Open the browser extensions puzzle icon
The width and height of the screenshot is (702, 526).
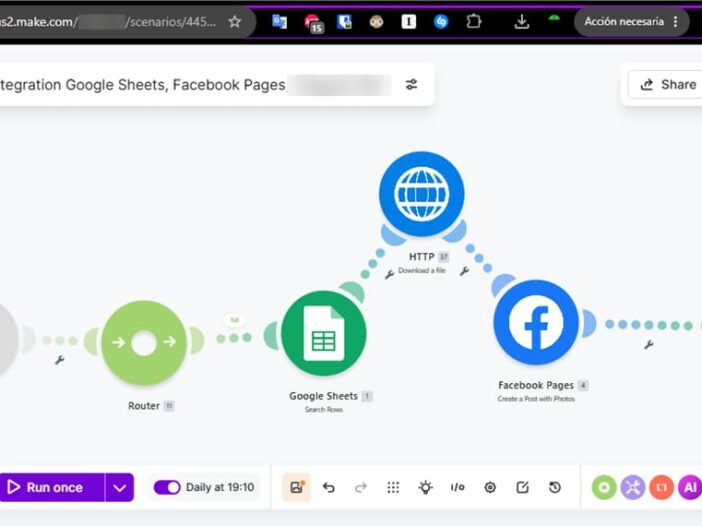tap(474, 21)
